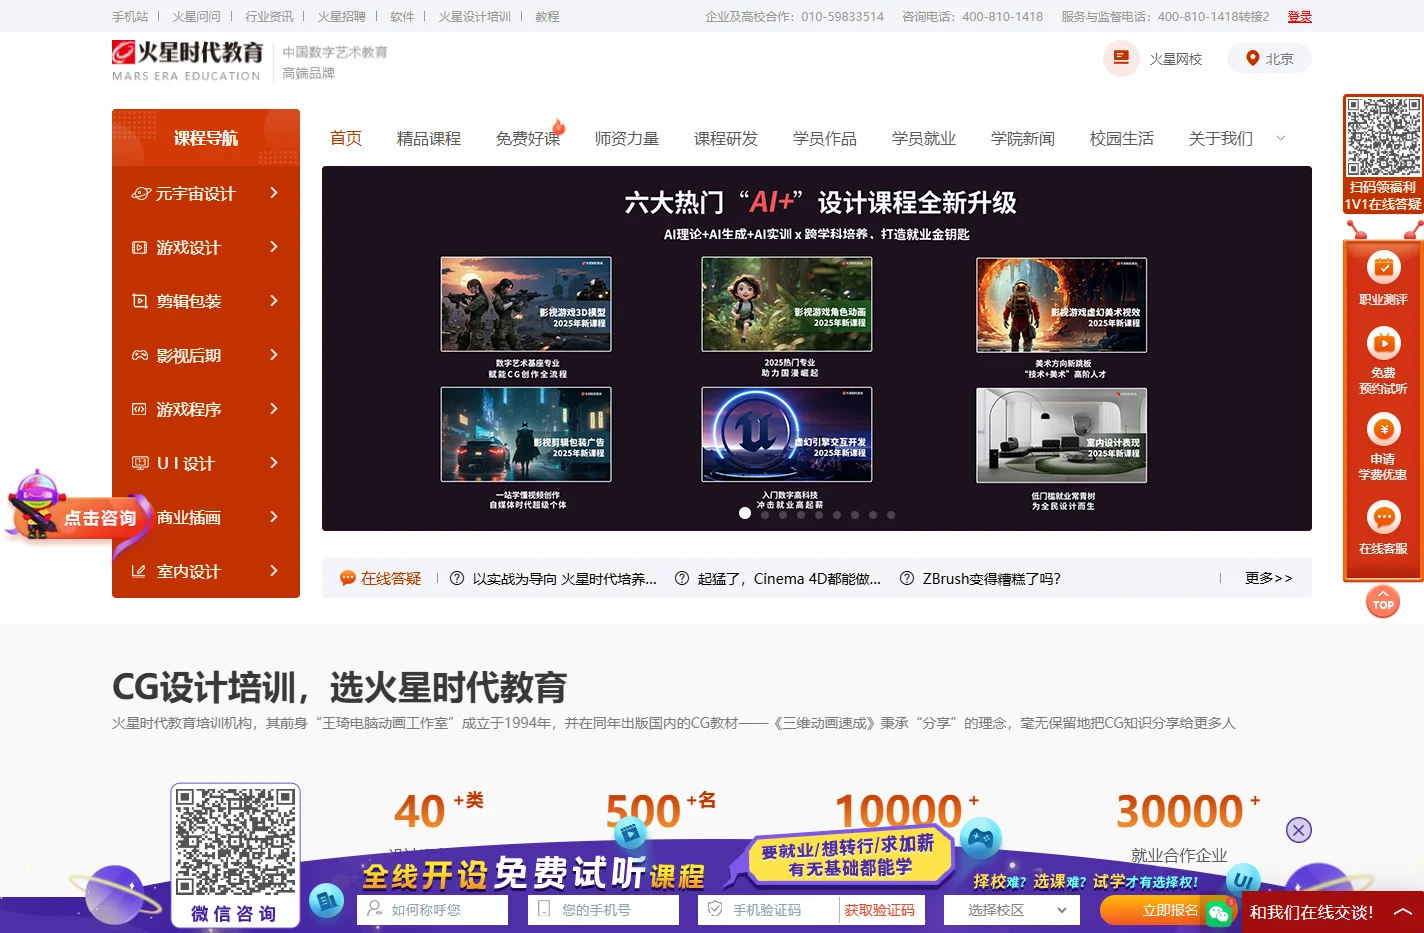Click the green WeChat icon
This screenshot has width=1424, height=933.
[x=1219, y=913]
